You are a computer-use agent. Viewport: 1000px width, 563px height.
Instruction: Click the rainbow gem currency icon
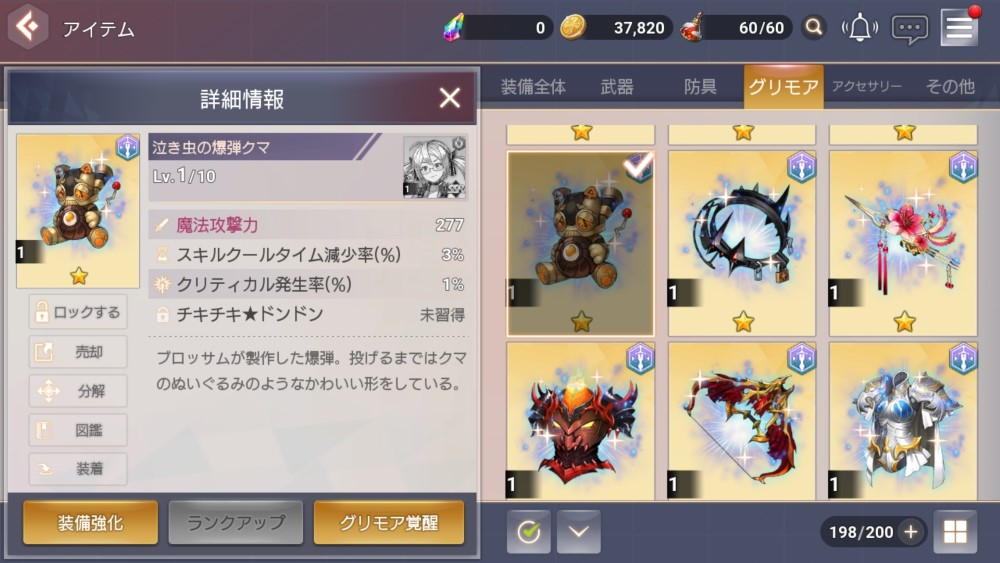(453, 28)
